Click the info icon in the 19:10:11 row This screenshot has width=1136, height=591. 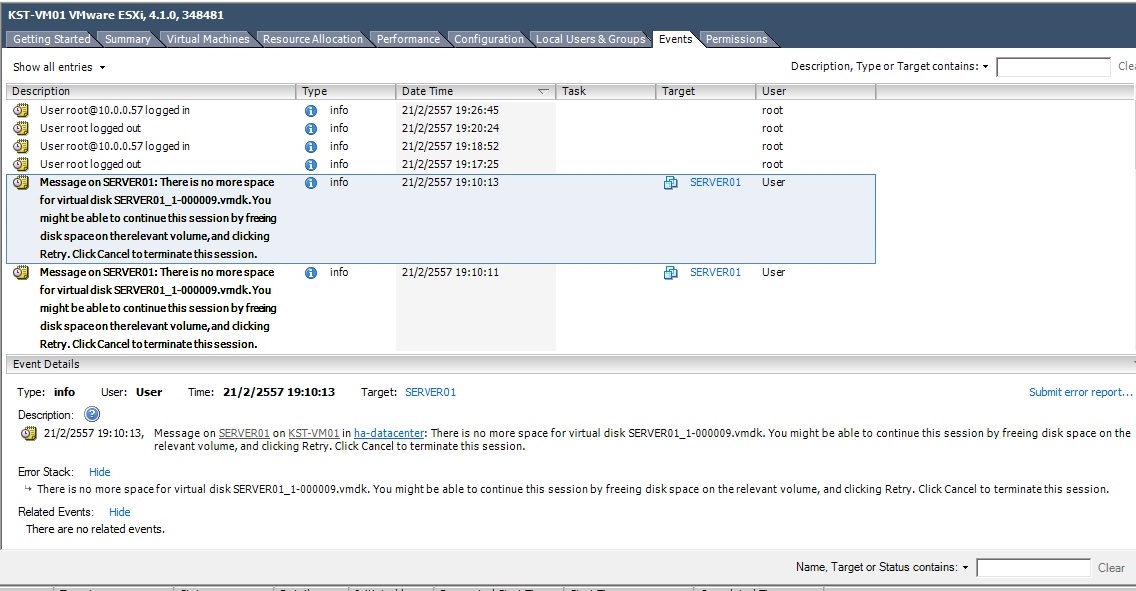311,273
